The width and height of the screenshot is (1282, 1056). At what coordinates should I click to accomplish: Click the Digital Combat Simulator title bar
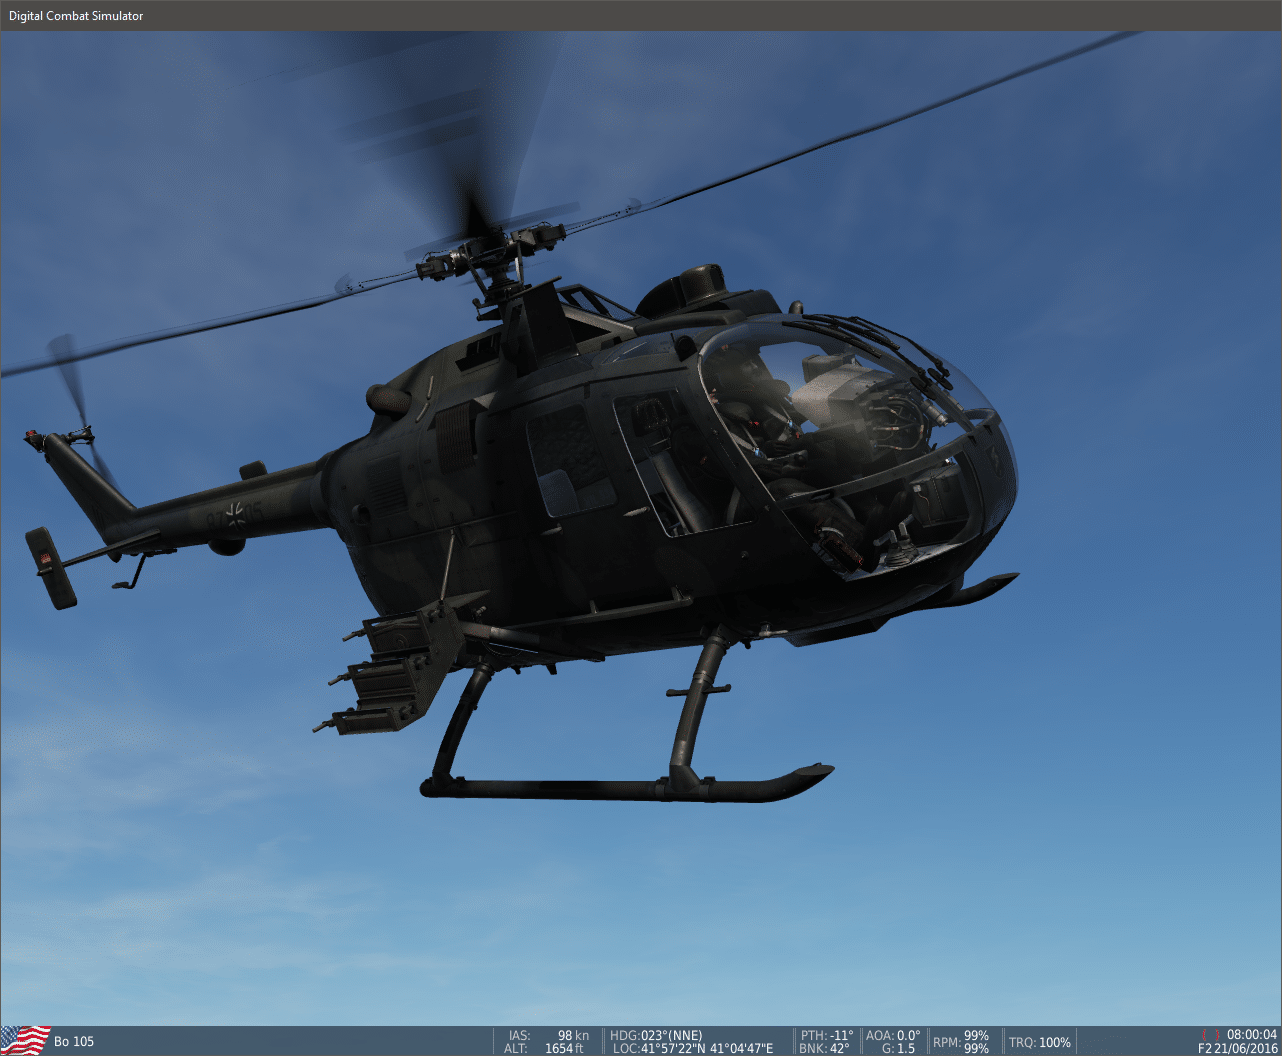click(x=76, y=16)
